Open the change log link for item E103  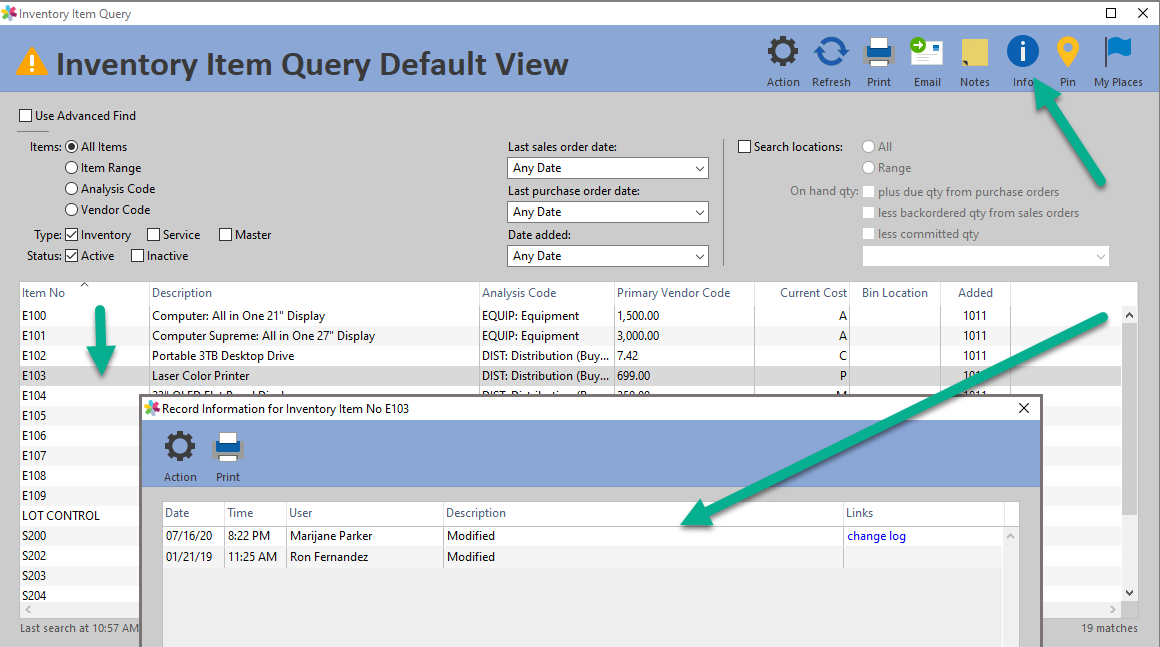click(876, 536)
